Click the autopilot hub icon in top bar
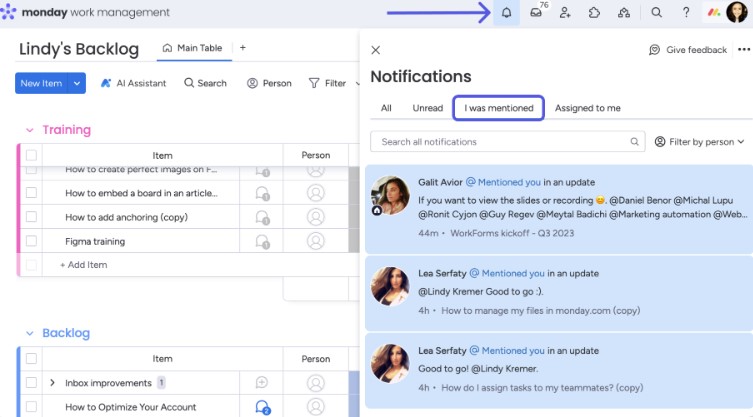 pyautogui.click(x=624, y=12)
